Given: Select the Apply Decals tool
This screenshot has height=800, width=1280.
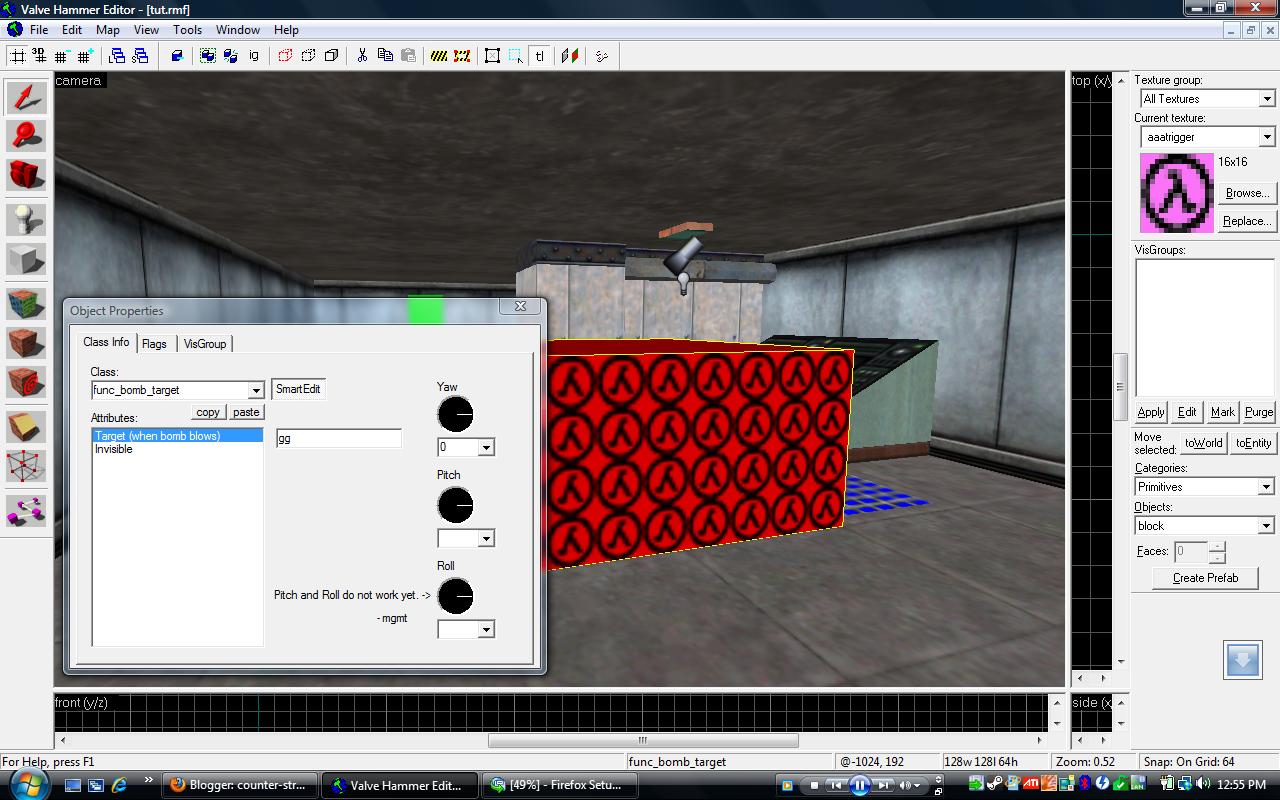Looking at the screenshot, I should pos(27,384).
